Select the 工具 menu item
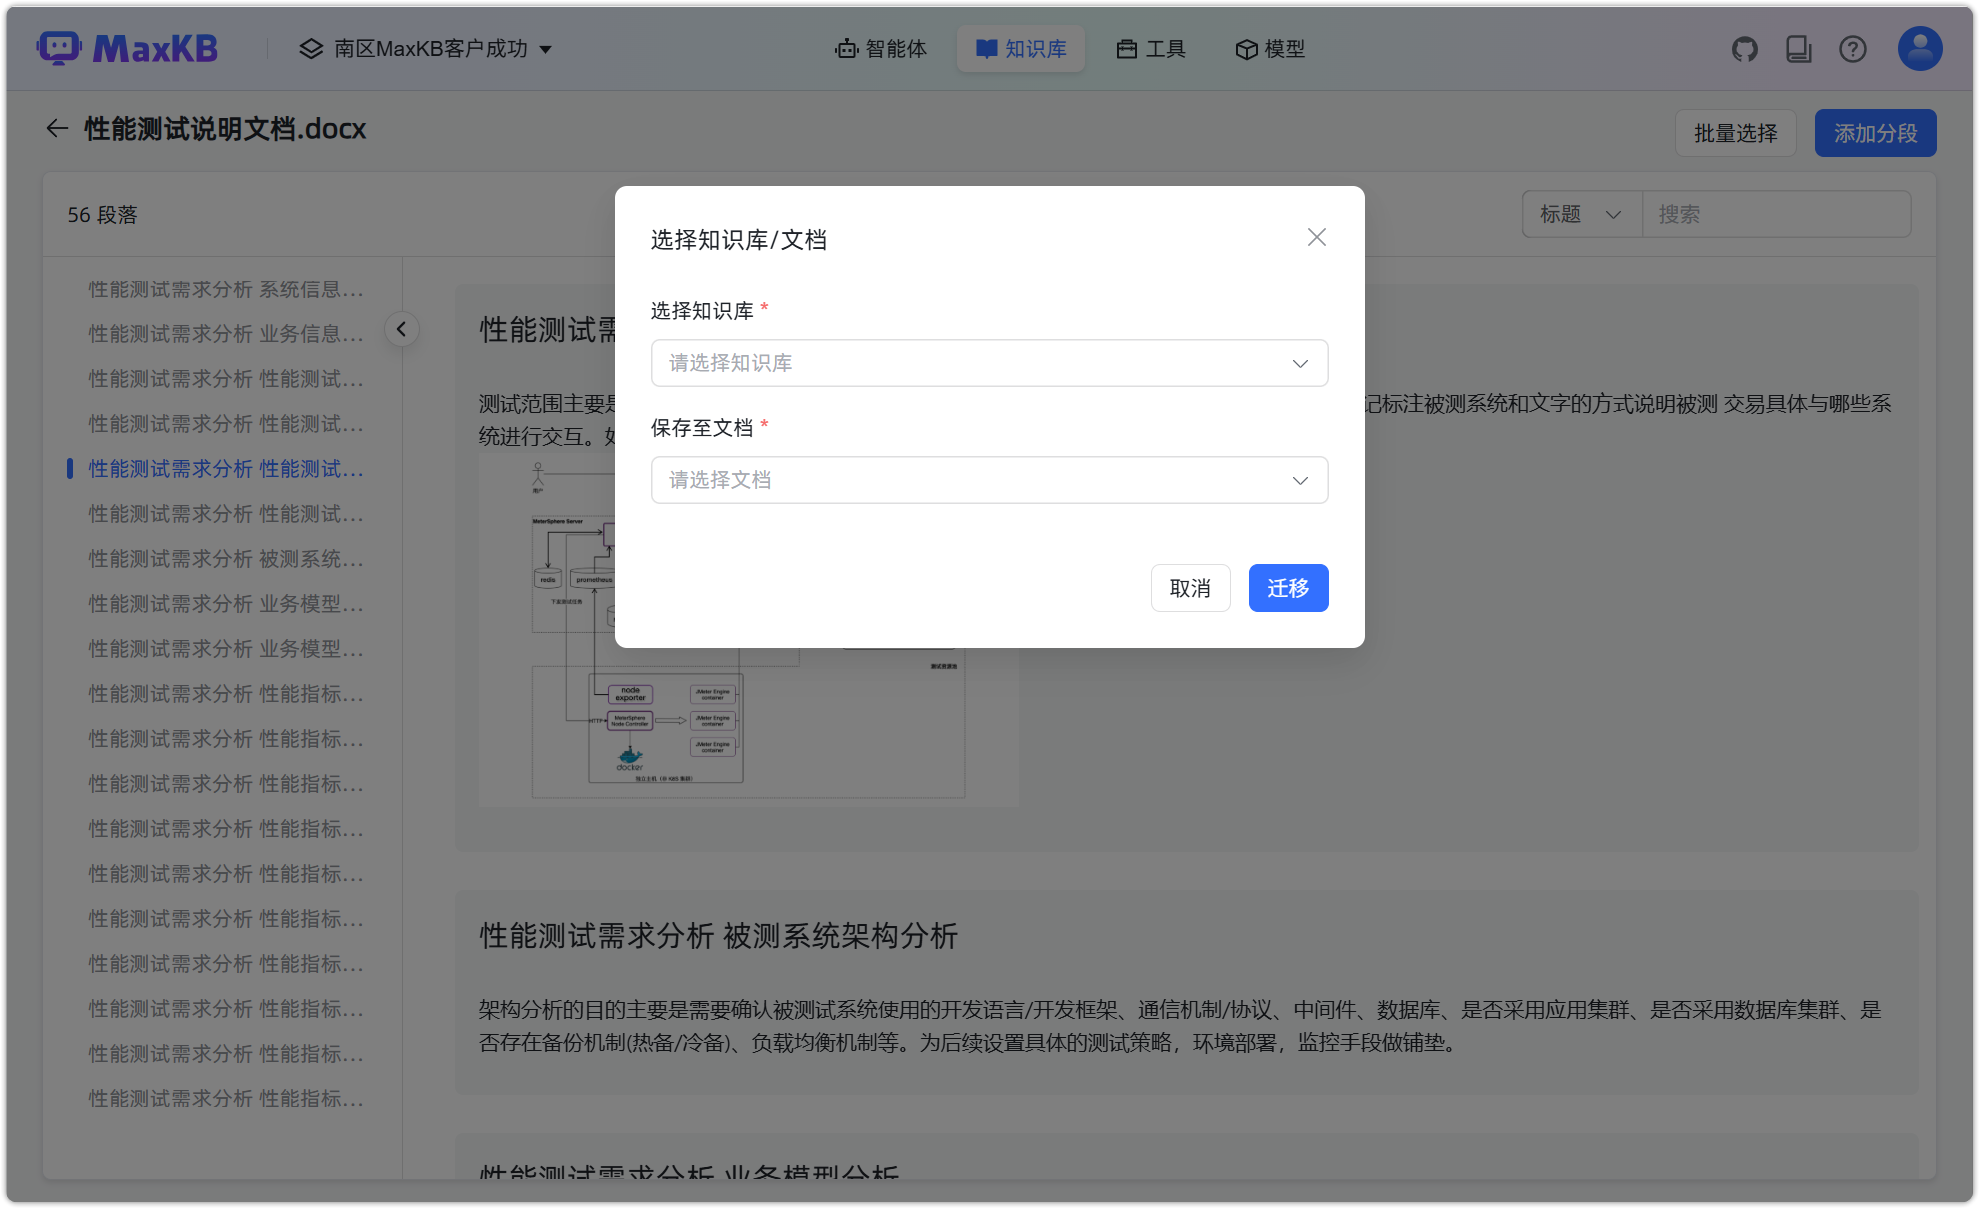1979x1208 pixels. click(x=1151, y=48)
